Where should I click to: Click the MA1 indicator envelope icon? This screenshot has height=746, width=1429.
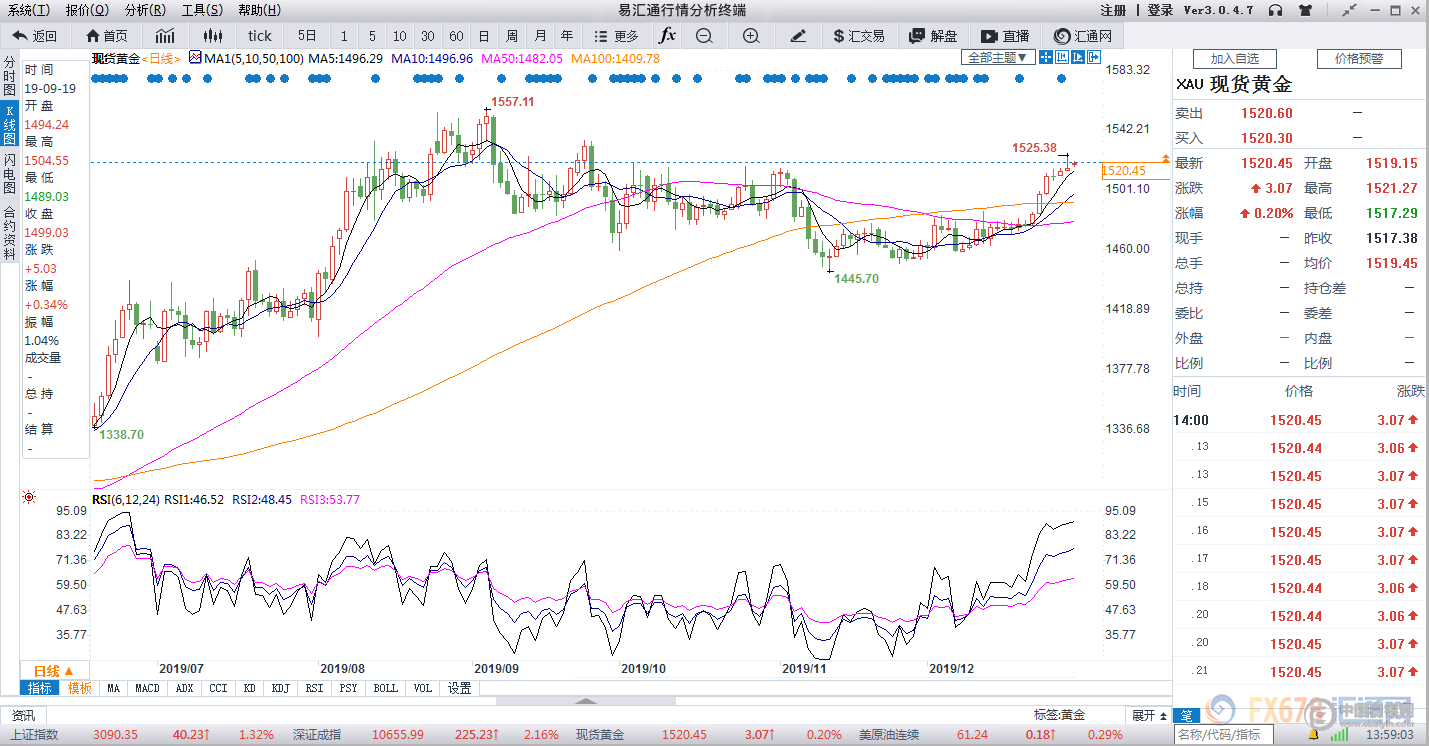coord(195,58)
